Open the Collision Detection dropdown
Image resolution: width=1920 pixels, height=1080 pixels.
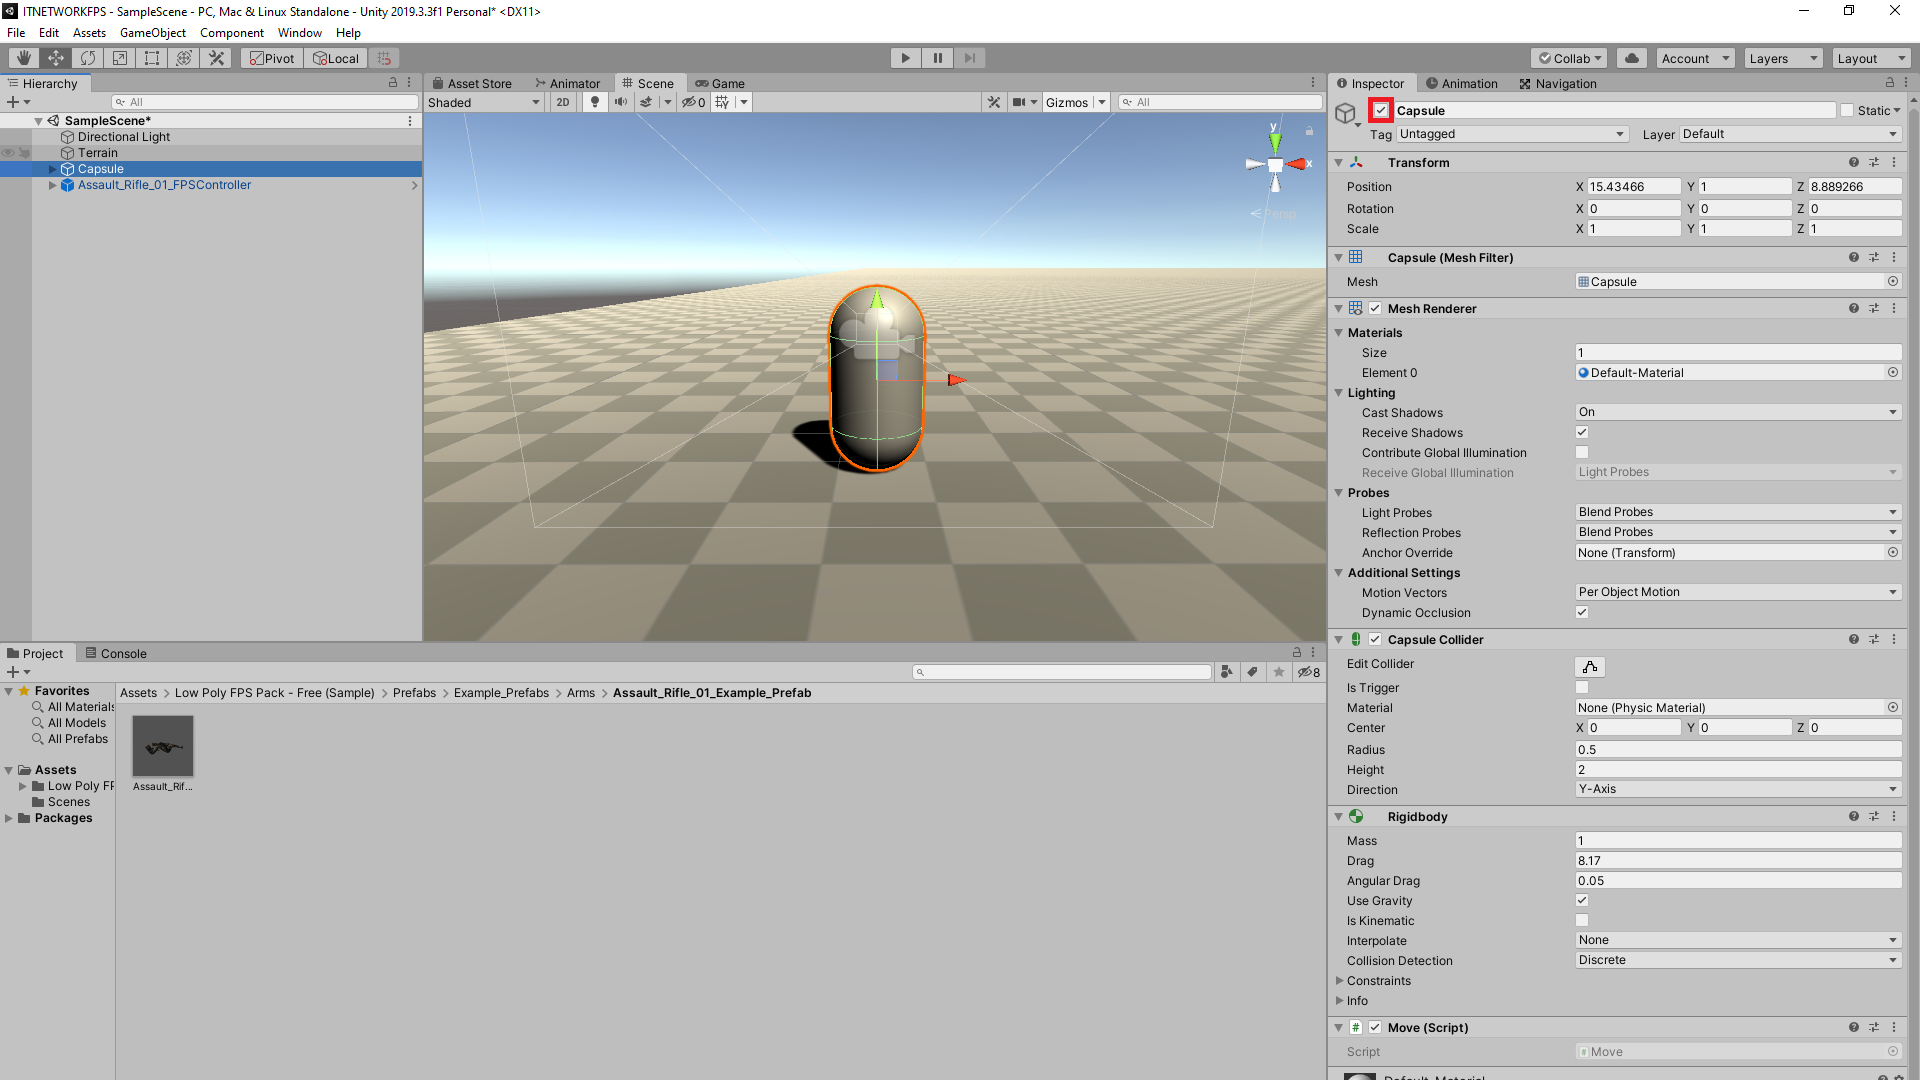pyautogui.click(x=1737, y=959)
